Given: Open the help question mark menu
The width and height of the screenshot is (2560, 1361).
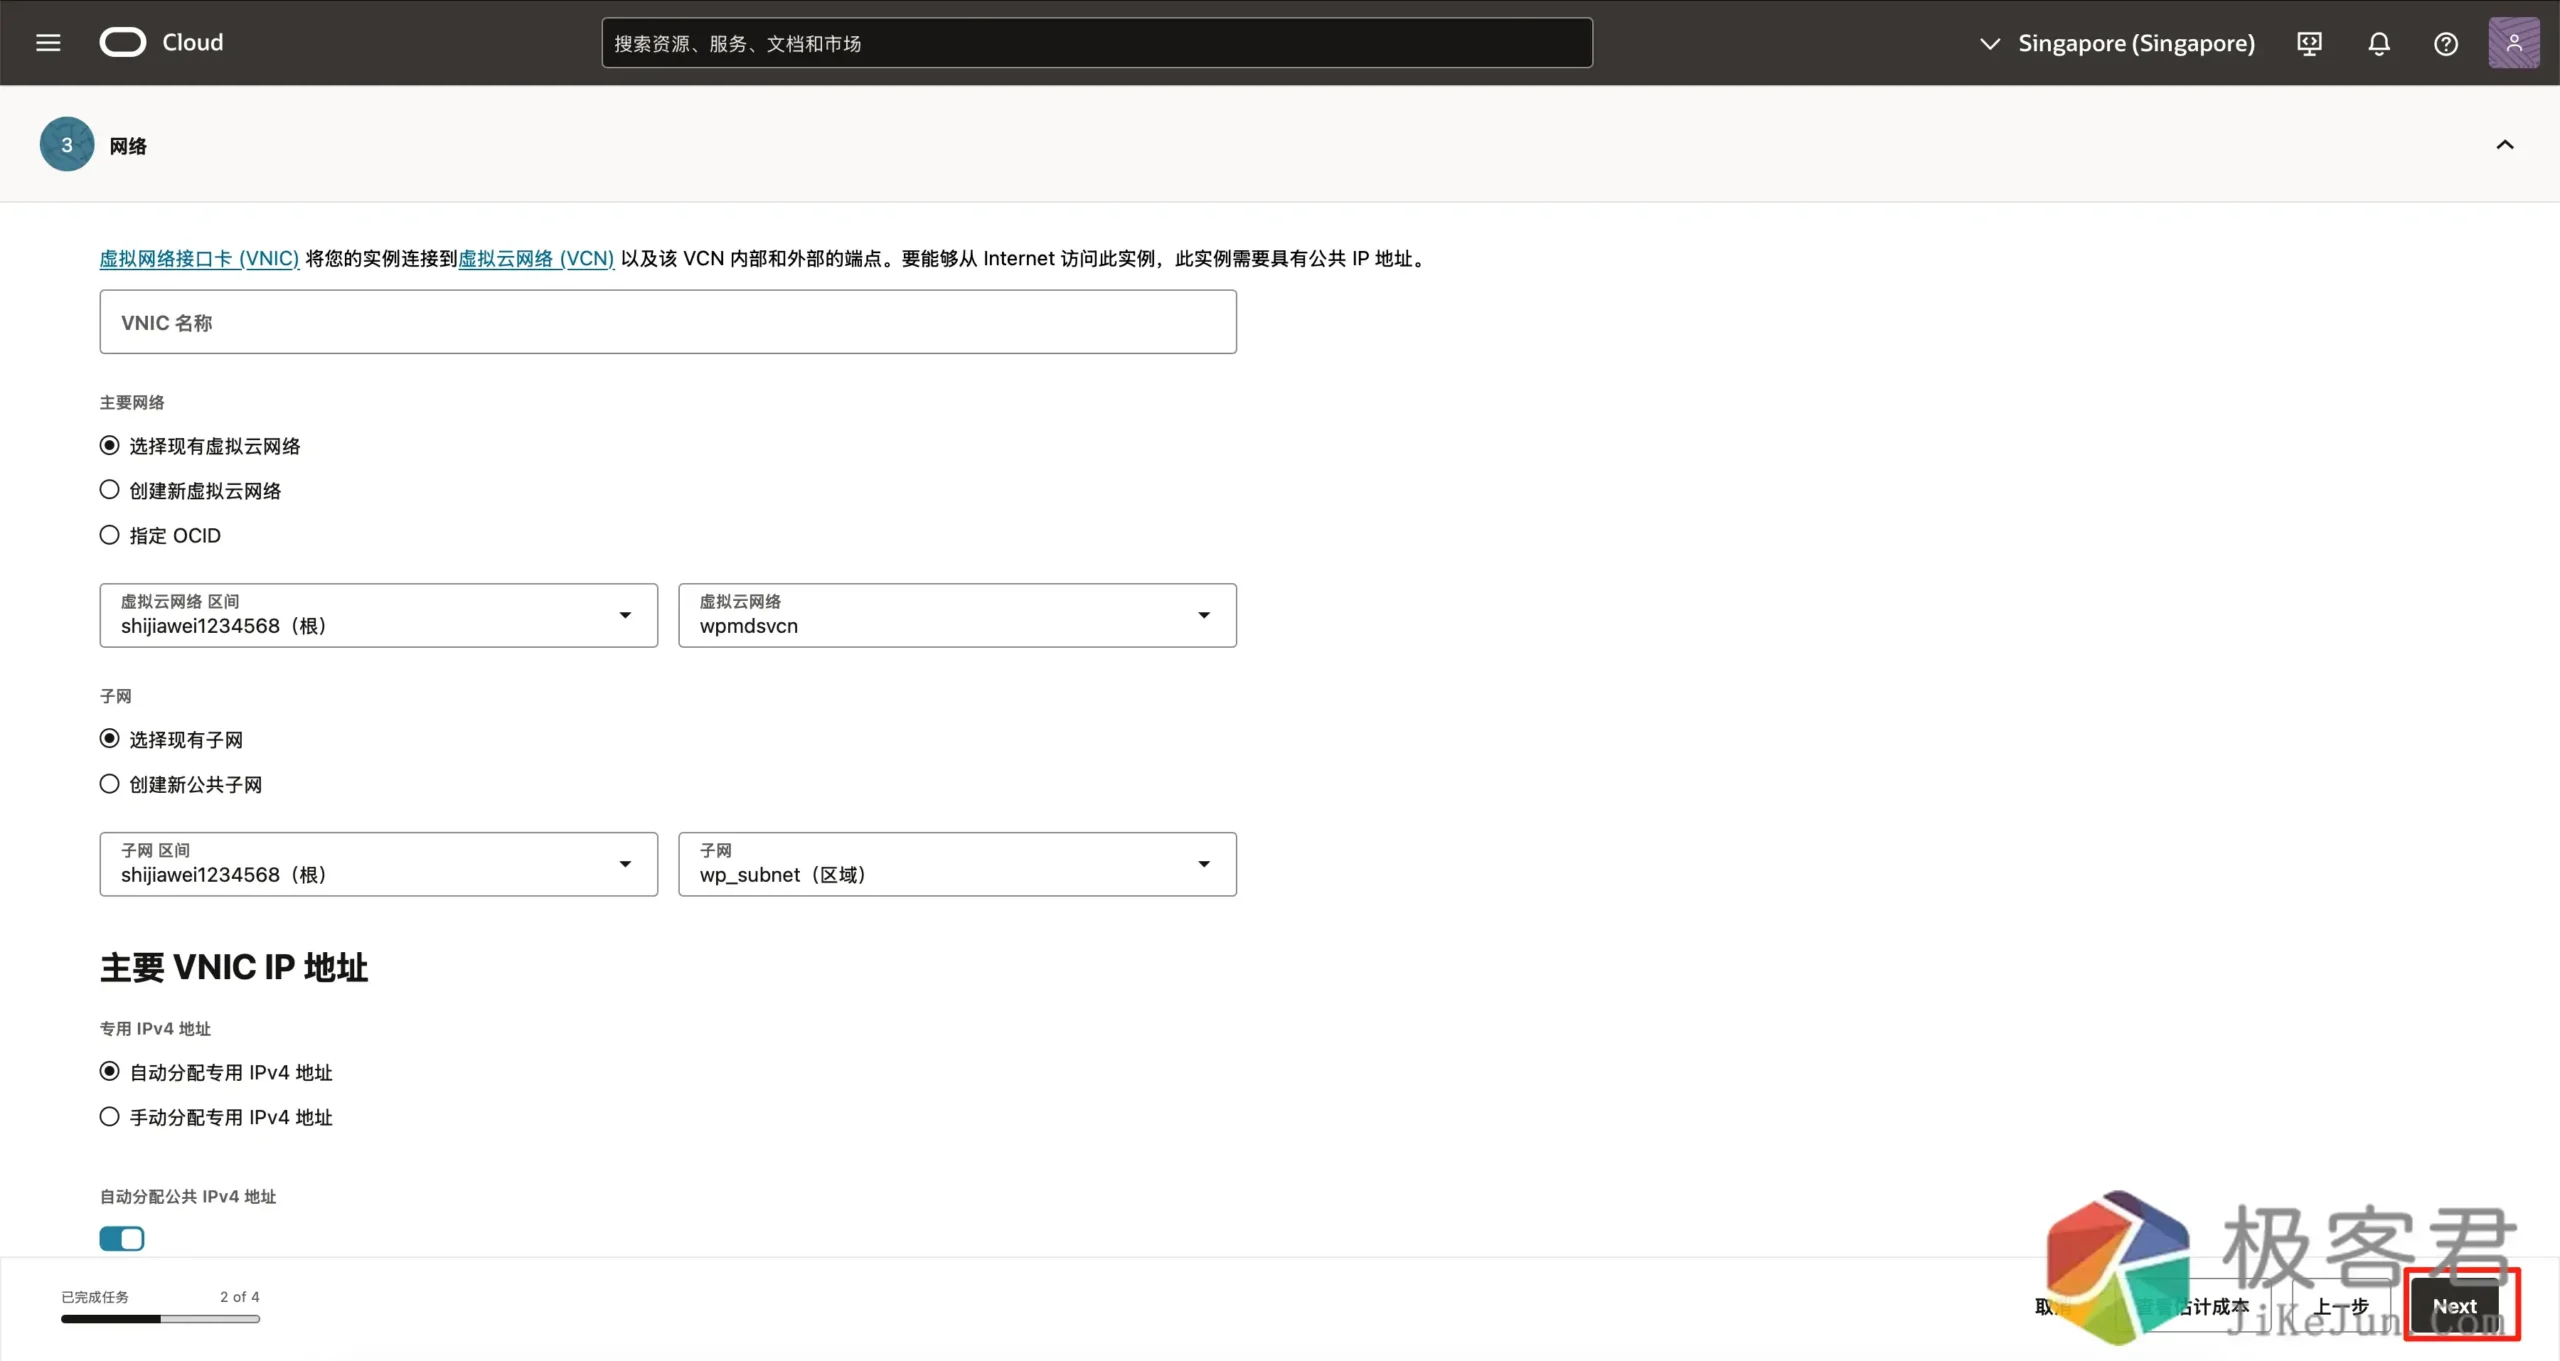Looking at the screenshot, I should tap(2446, 43).
